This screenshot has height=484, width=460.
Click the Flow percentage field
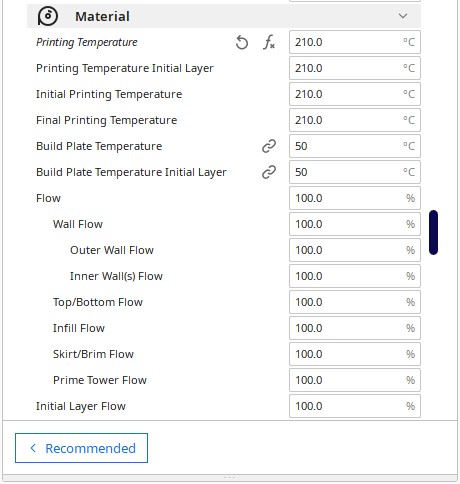355,198
